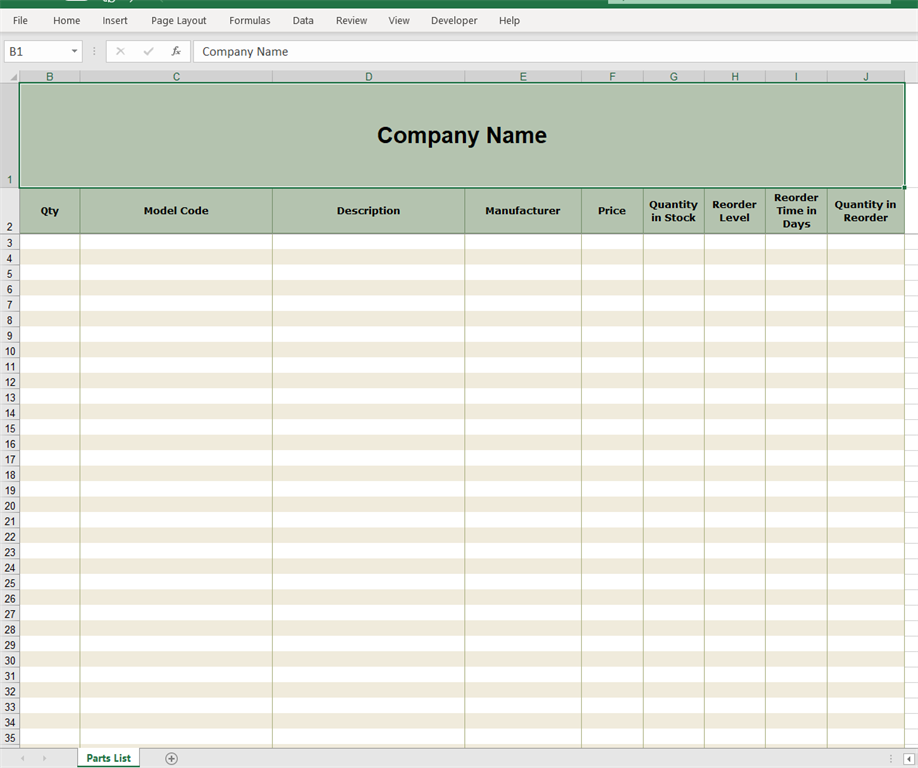The image size is (918, 768).
Task: Add a new sheet with plus icon
Action: click(x=171, y=759)
